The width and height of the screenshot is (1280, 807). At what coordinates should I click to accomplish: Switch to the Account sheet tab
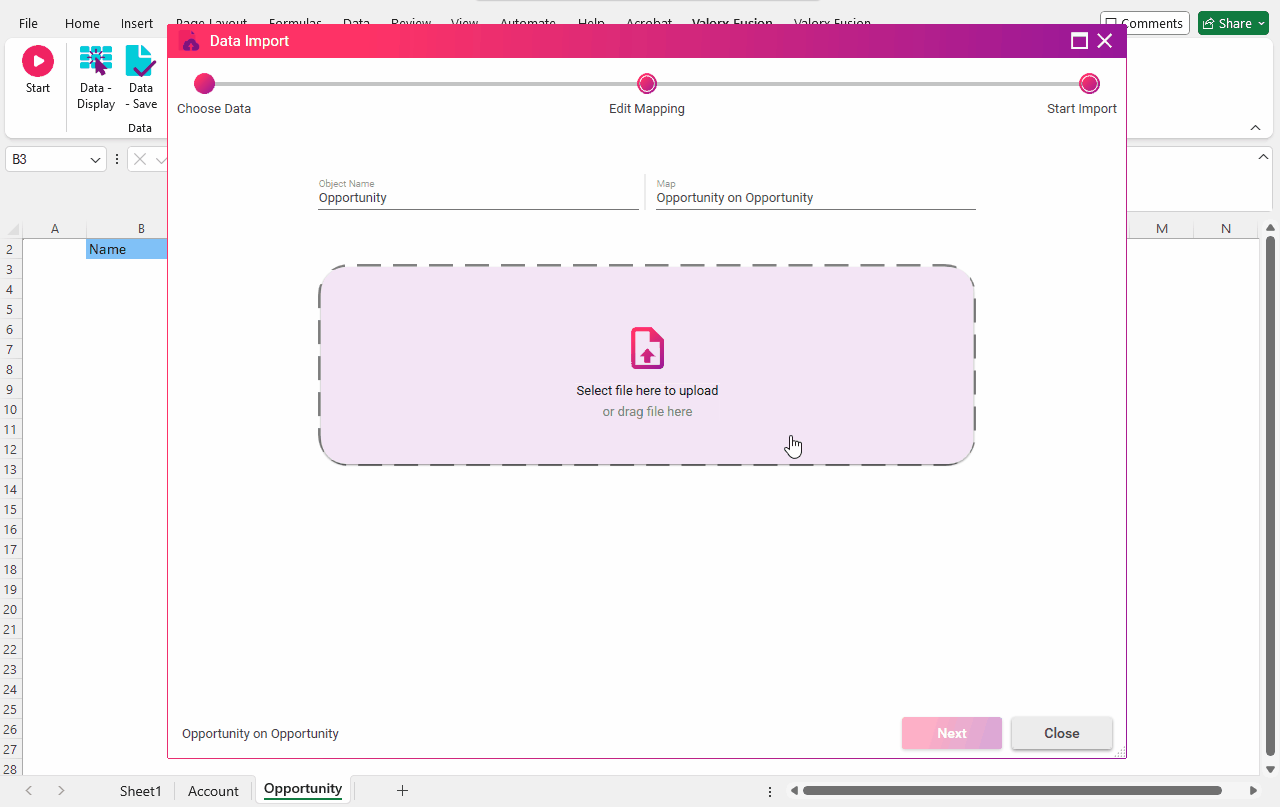pos(213,791)
